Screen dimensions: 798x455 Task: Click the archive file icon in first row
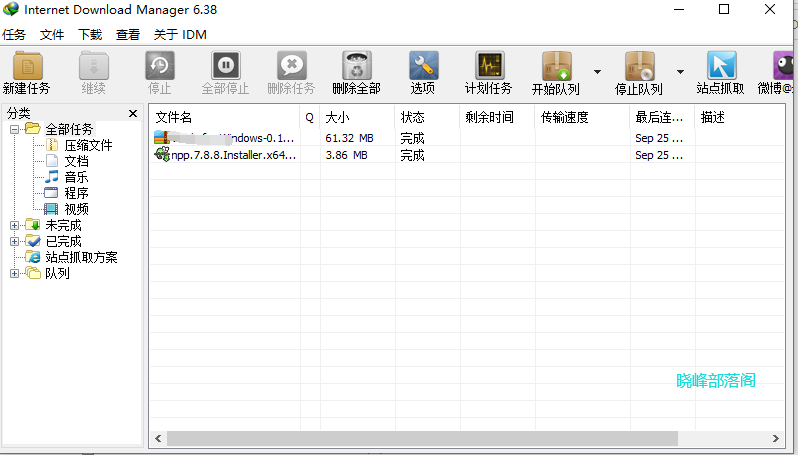coord(162,138)
